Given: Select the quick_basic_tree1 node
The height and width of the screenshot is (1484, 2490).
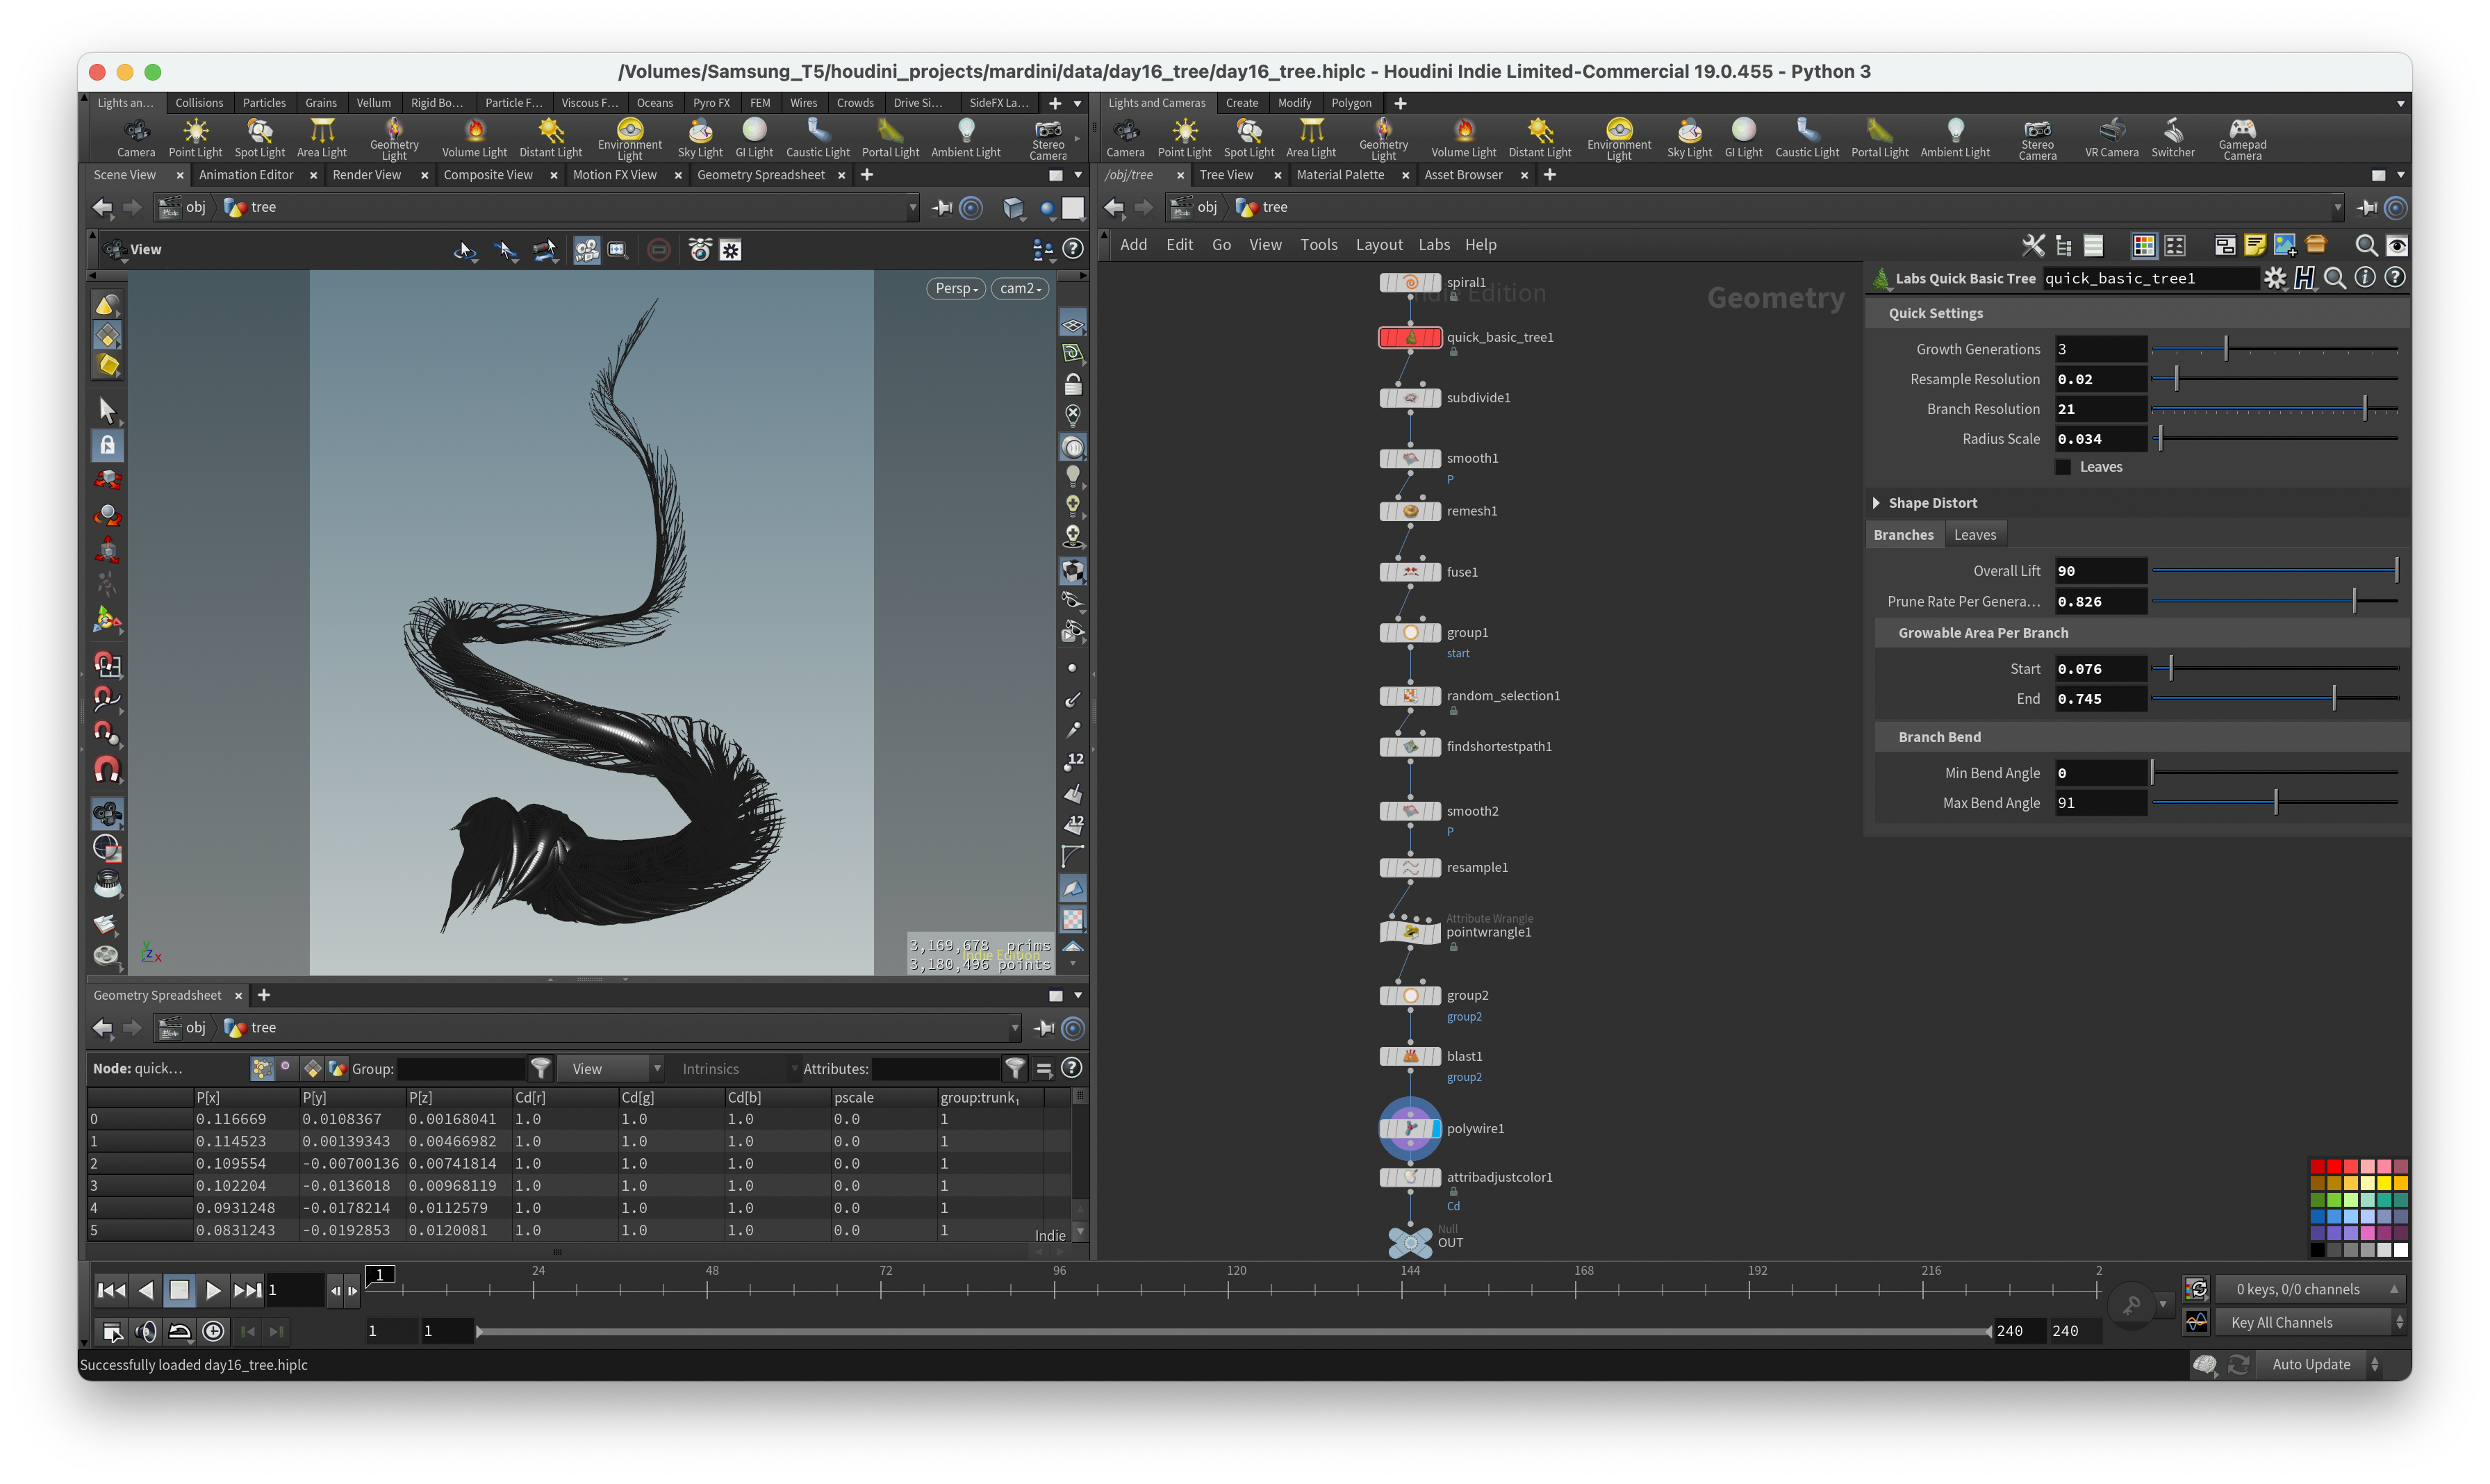Looking at the screenshot, I should (x=1410, y=338).
